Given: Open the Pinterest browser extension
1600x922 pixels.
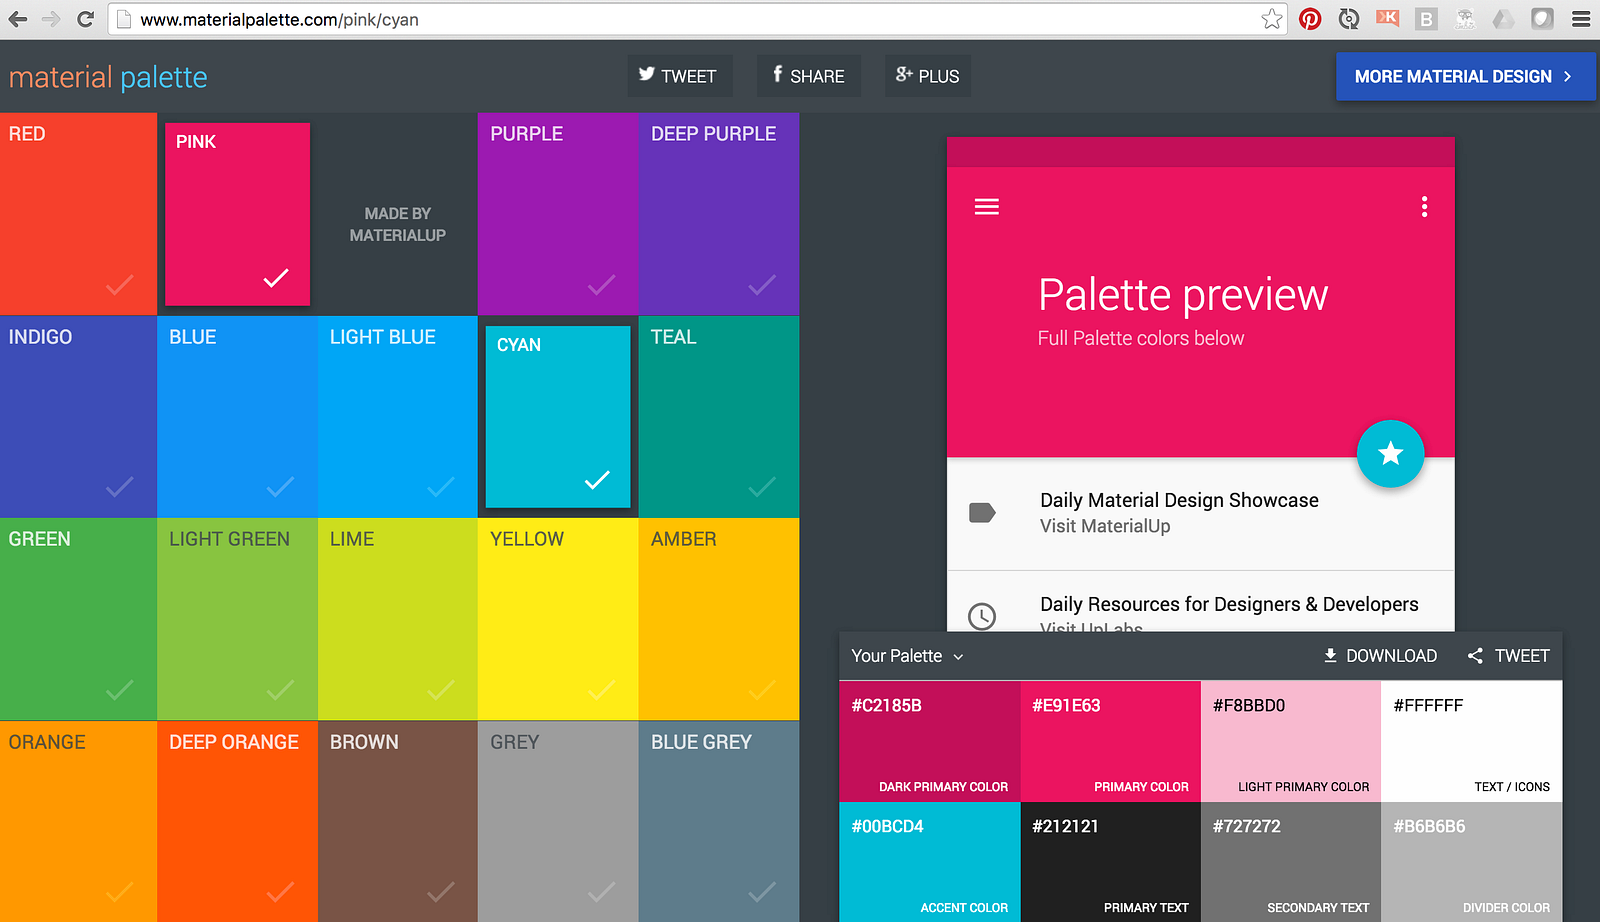Looking at the screenshot, I should 1310,19.
